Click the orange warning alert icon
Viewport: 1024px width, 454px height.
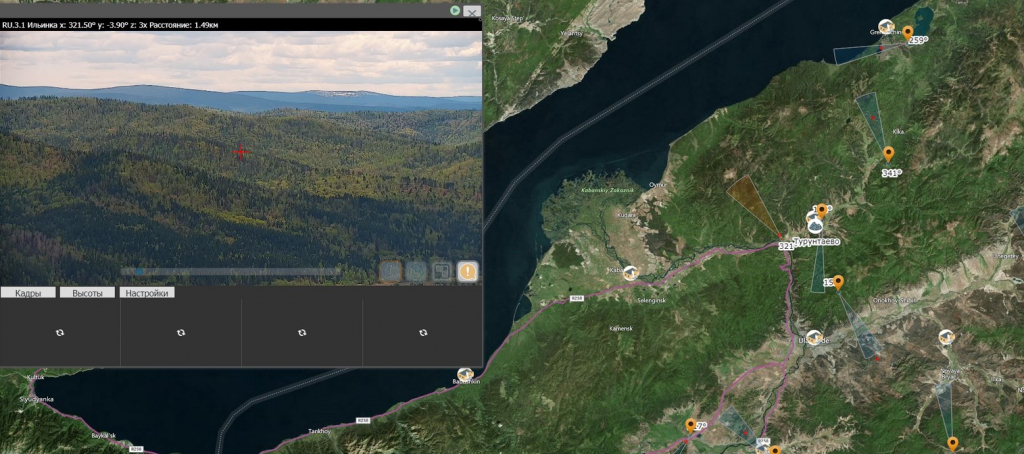click(x=467, y=270)
